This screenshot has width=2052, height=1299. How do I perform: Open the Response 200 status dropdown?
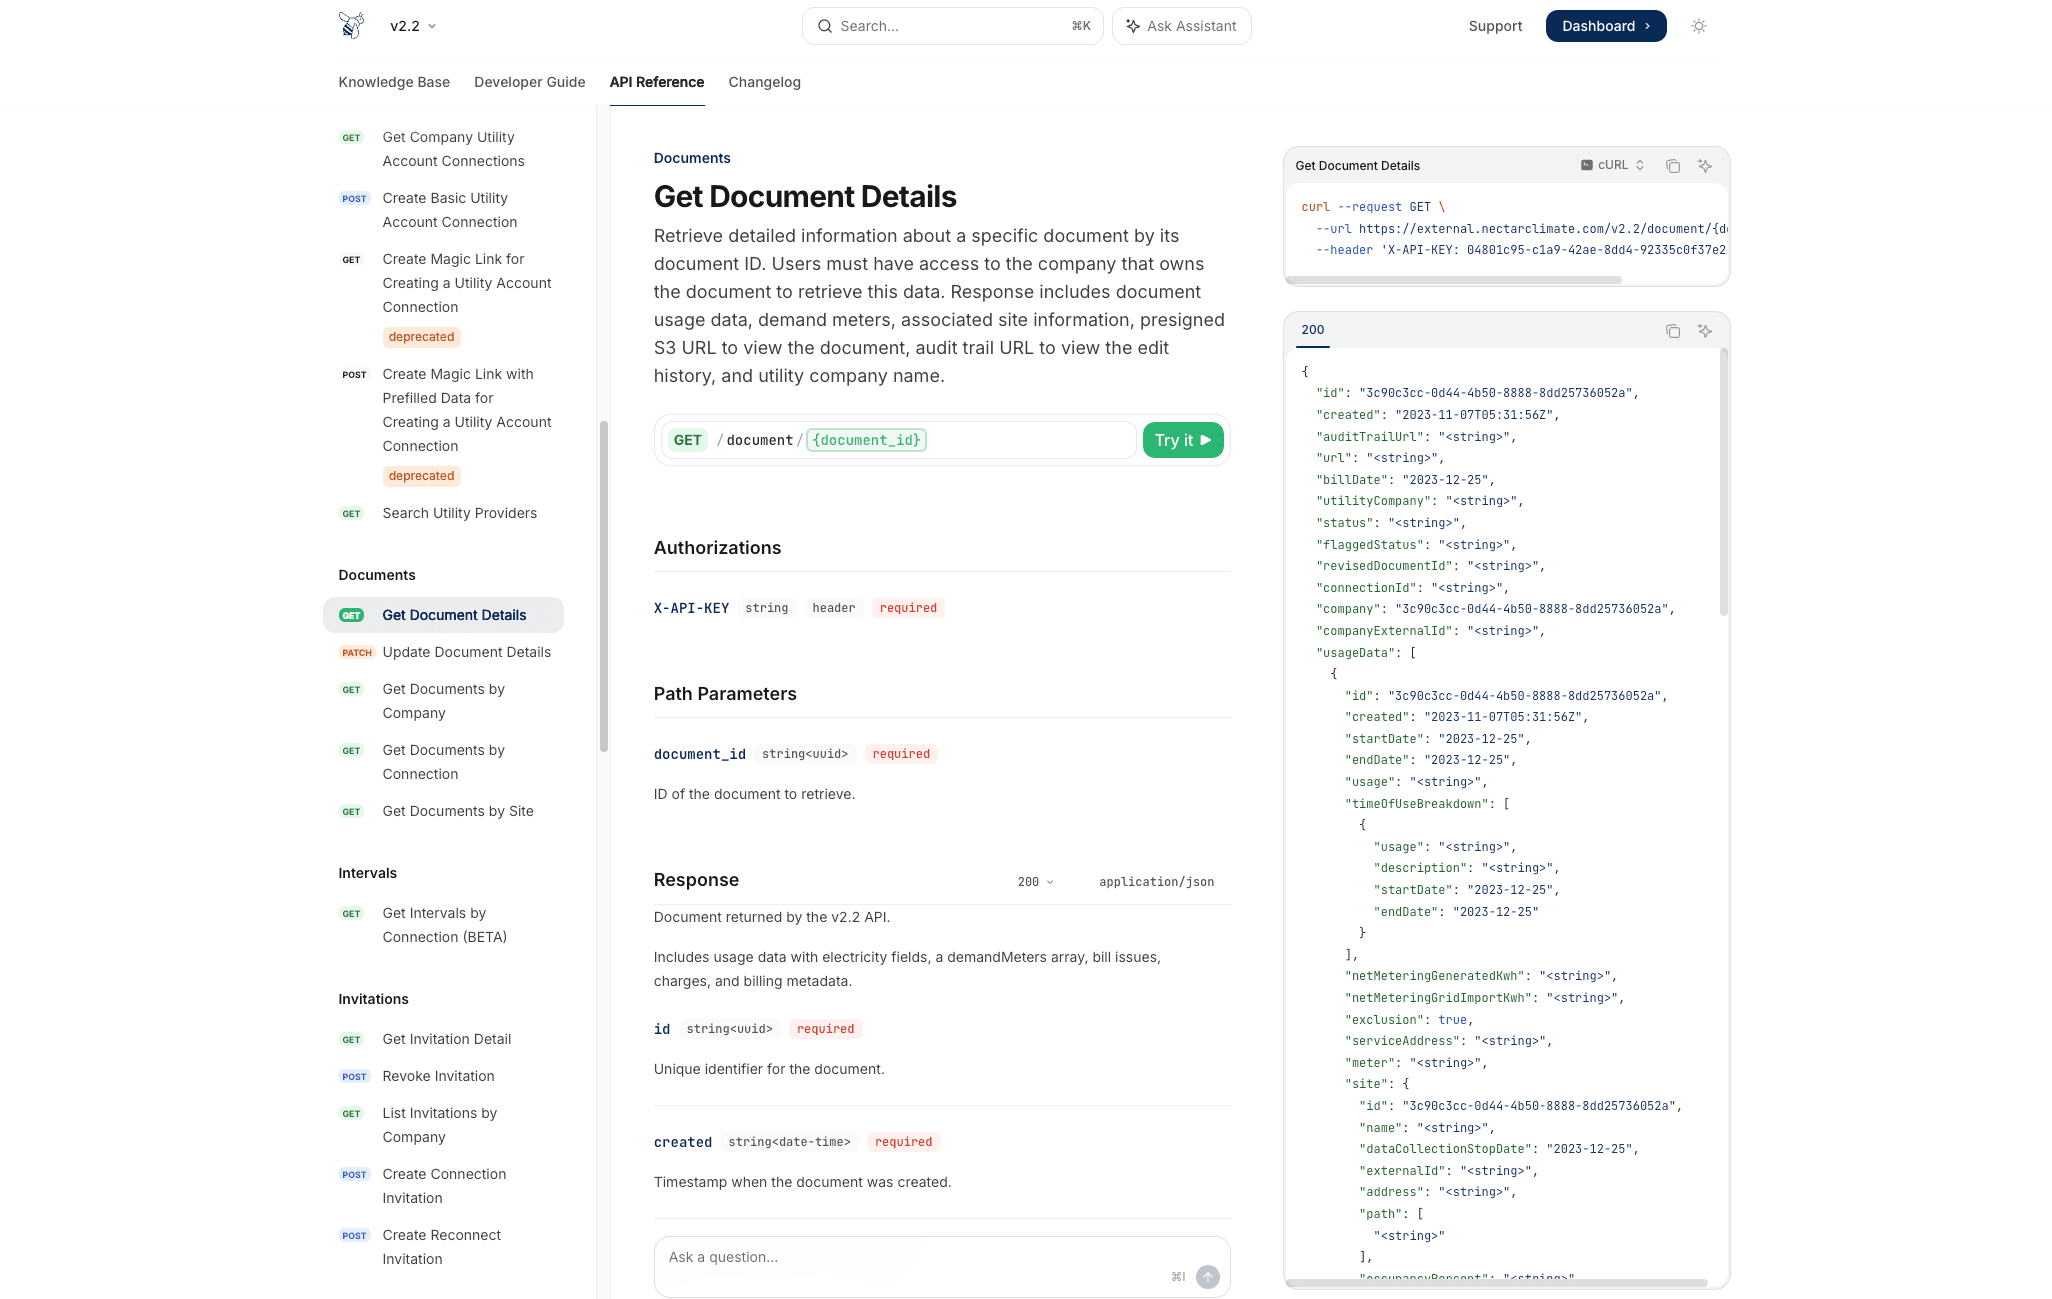click(1036, 882)
